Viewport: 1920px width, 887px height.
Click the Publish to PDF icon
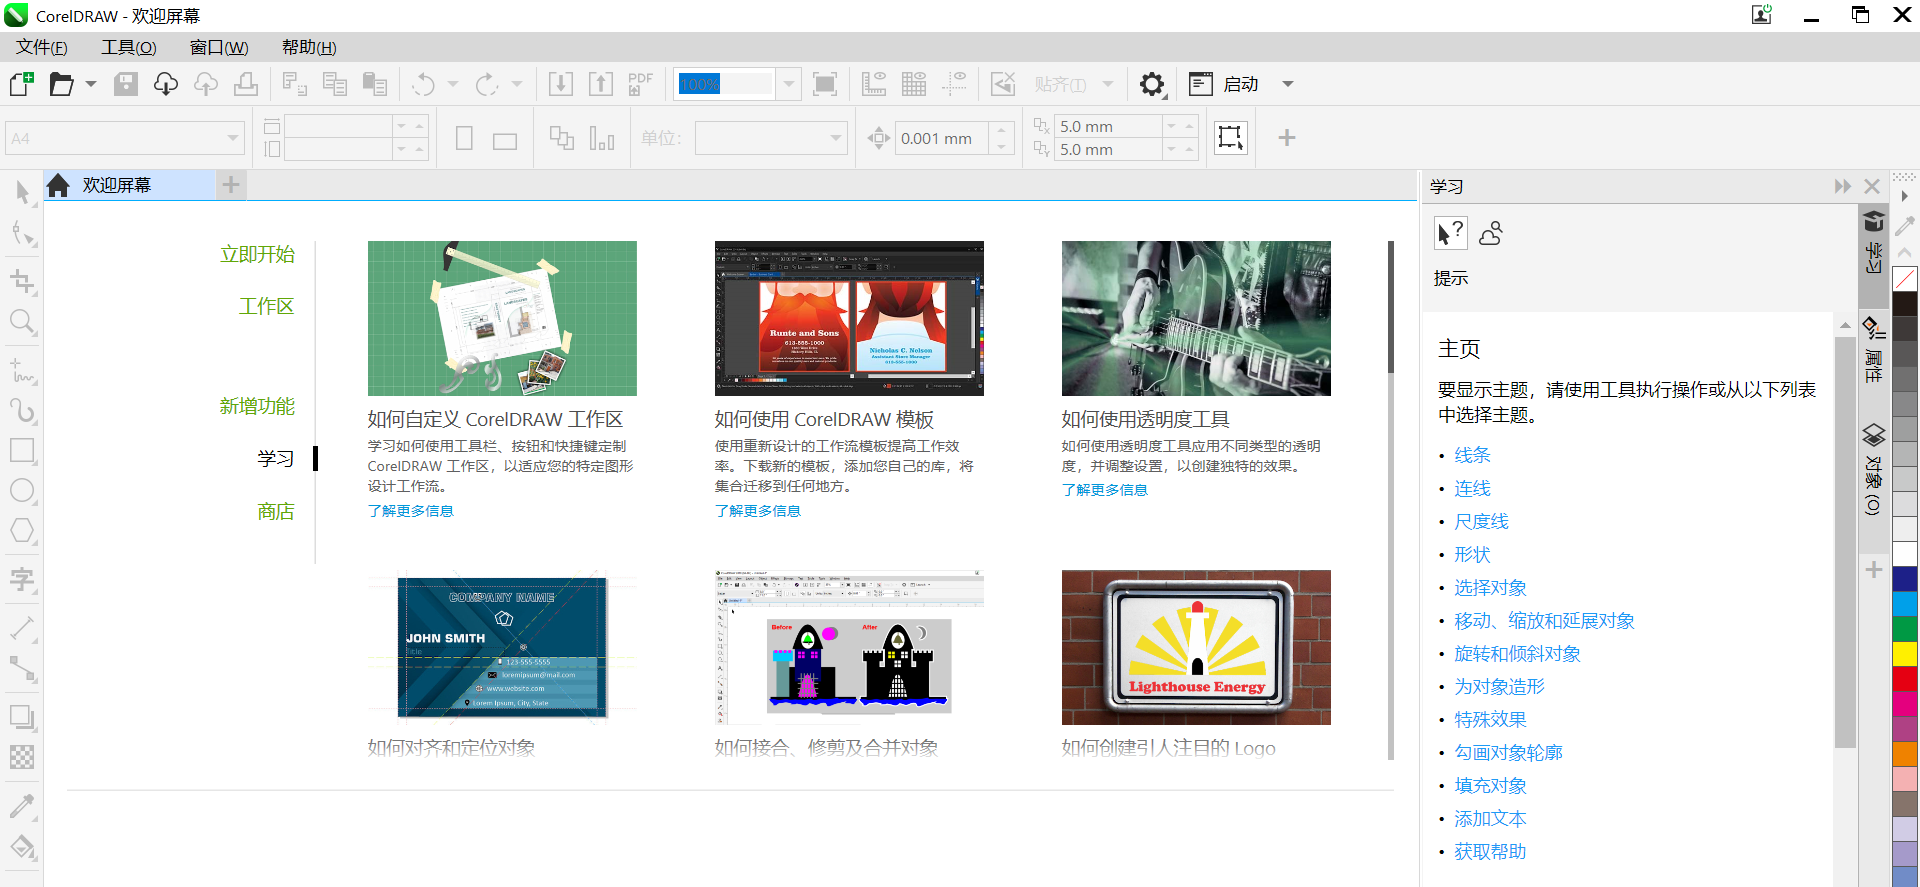pos(640,84)
